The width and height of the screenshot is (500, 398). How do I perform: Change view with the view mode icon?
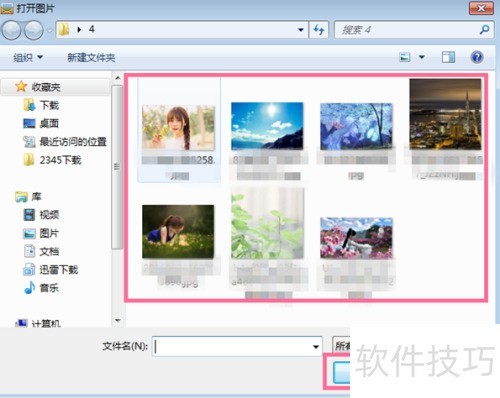click(x=405, y=57)
